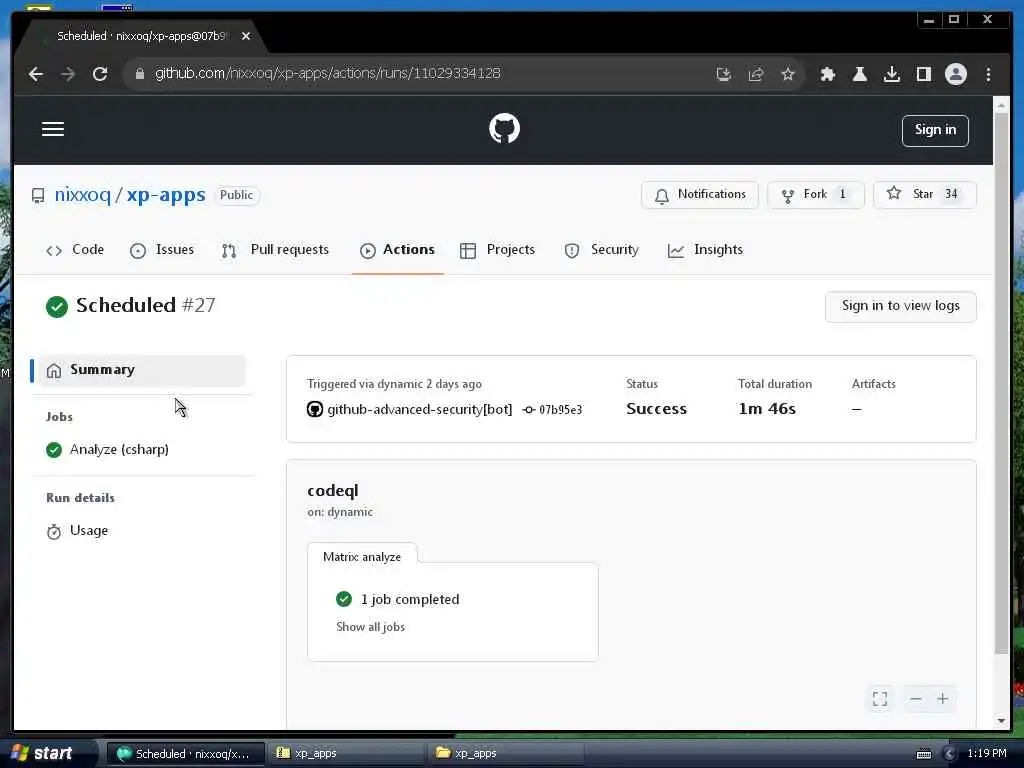Image resolution: width=1024 pixels, height=768 pixels.
Task: Open the Security tab
Action: (601, 250)
